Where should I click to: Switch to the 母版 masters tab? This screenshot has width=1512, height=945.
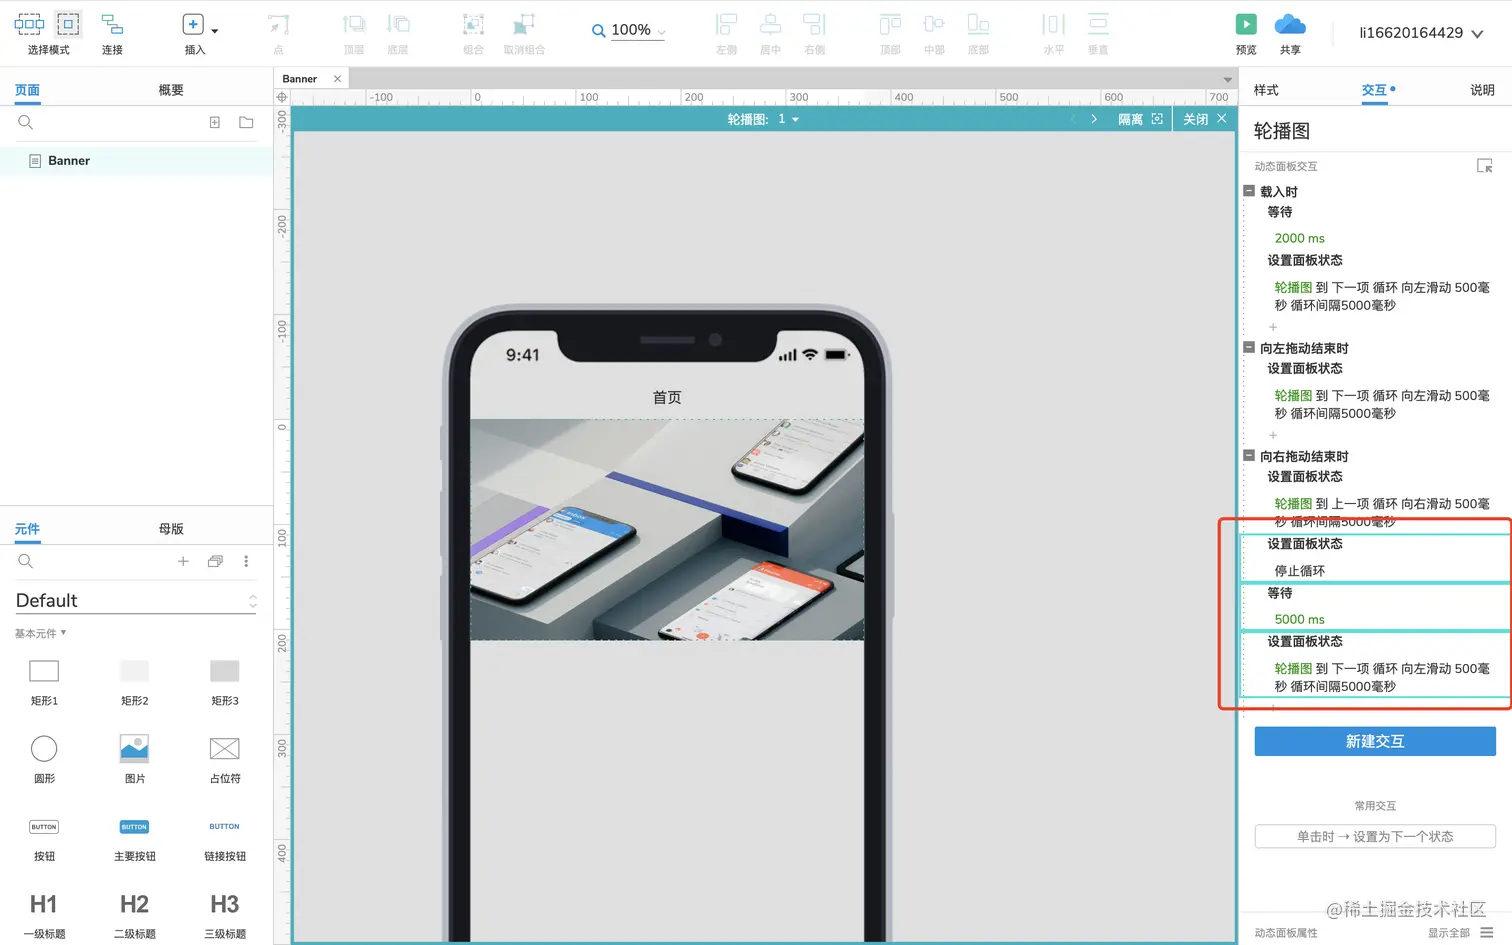tap(171, 529)
